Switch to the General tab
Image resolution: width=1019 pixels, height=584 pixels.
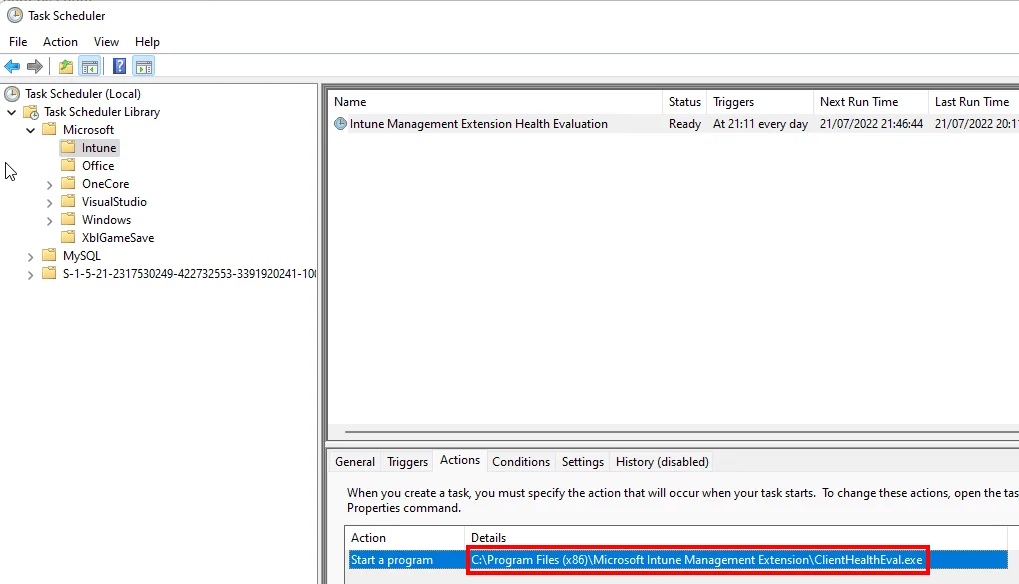click(x=355, y=462)
